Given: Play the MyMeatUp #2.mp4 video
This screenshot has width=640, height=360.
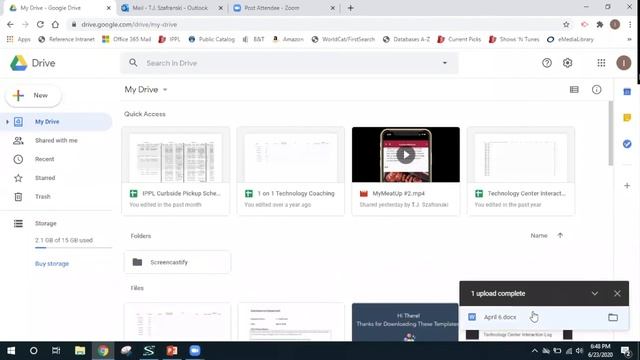Looking at the screenshot, I should (x=406, y=155).
